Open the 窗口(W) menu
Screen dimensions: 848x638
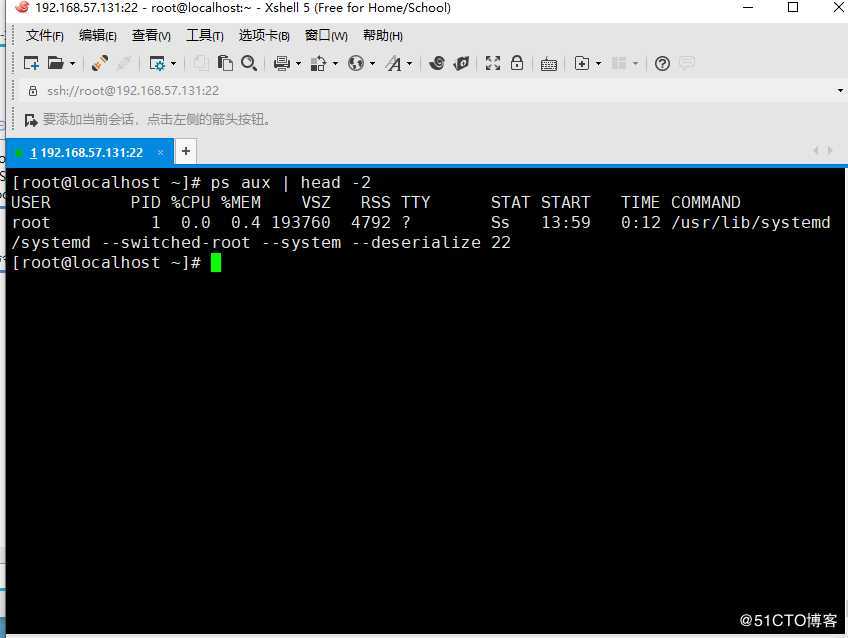326,36
